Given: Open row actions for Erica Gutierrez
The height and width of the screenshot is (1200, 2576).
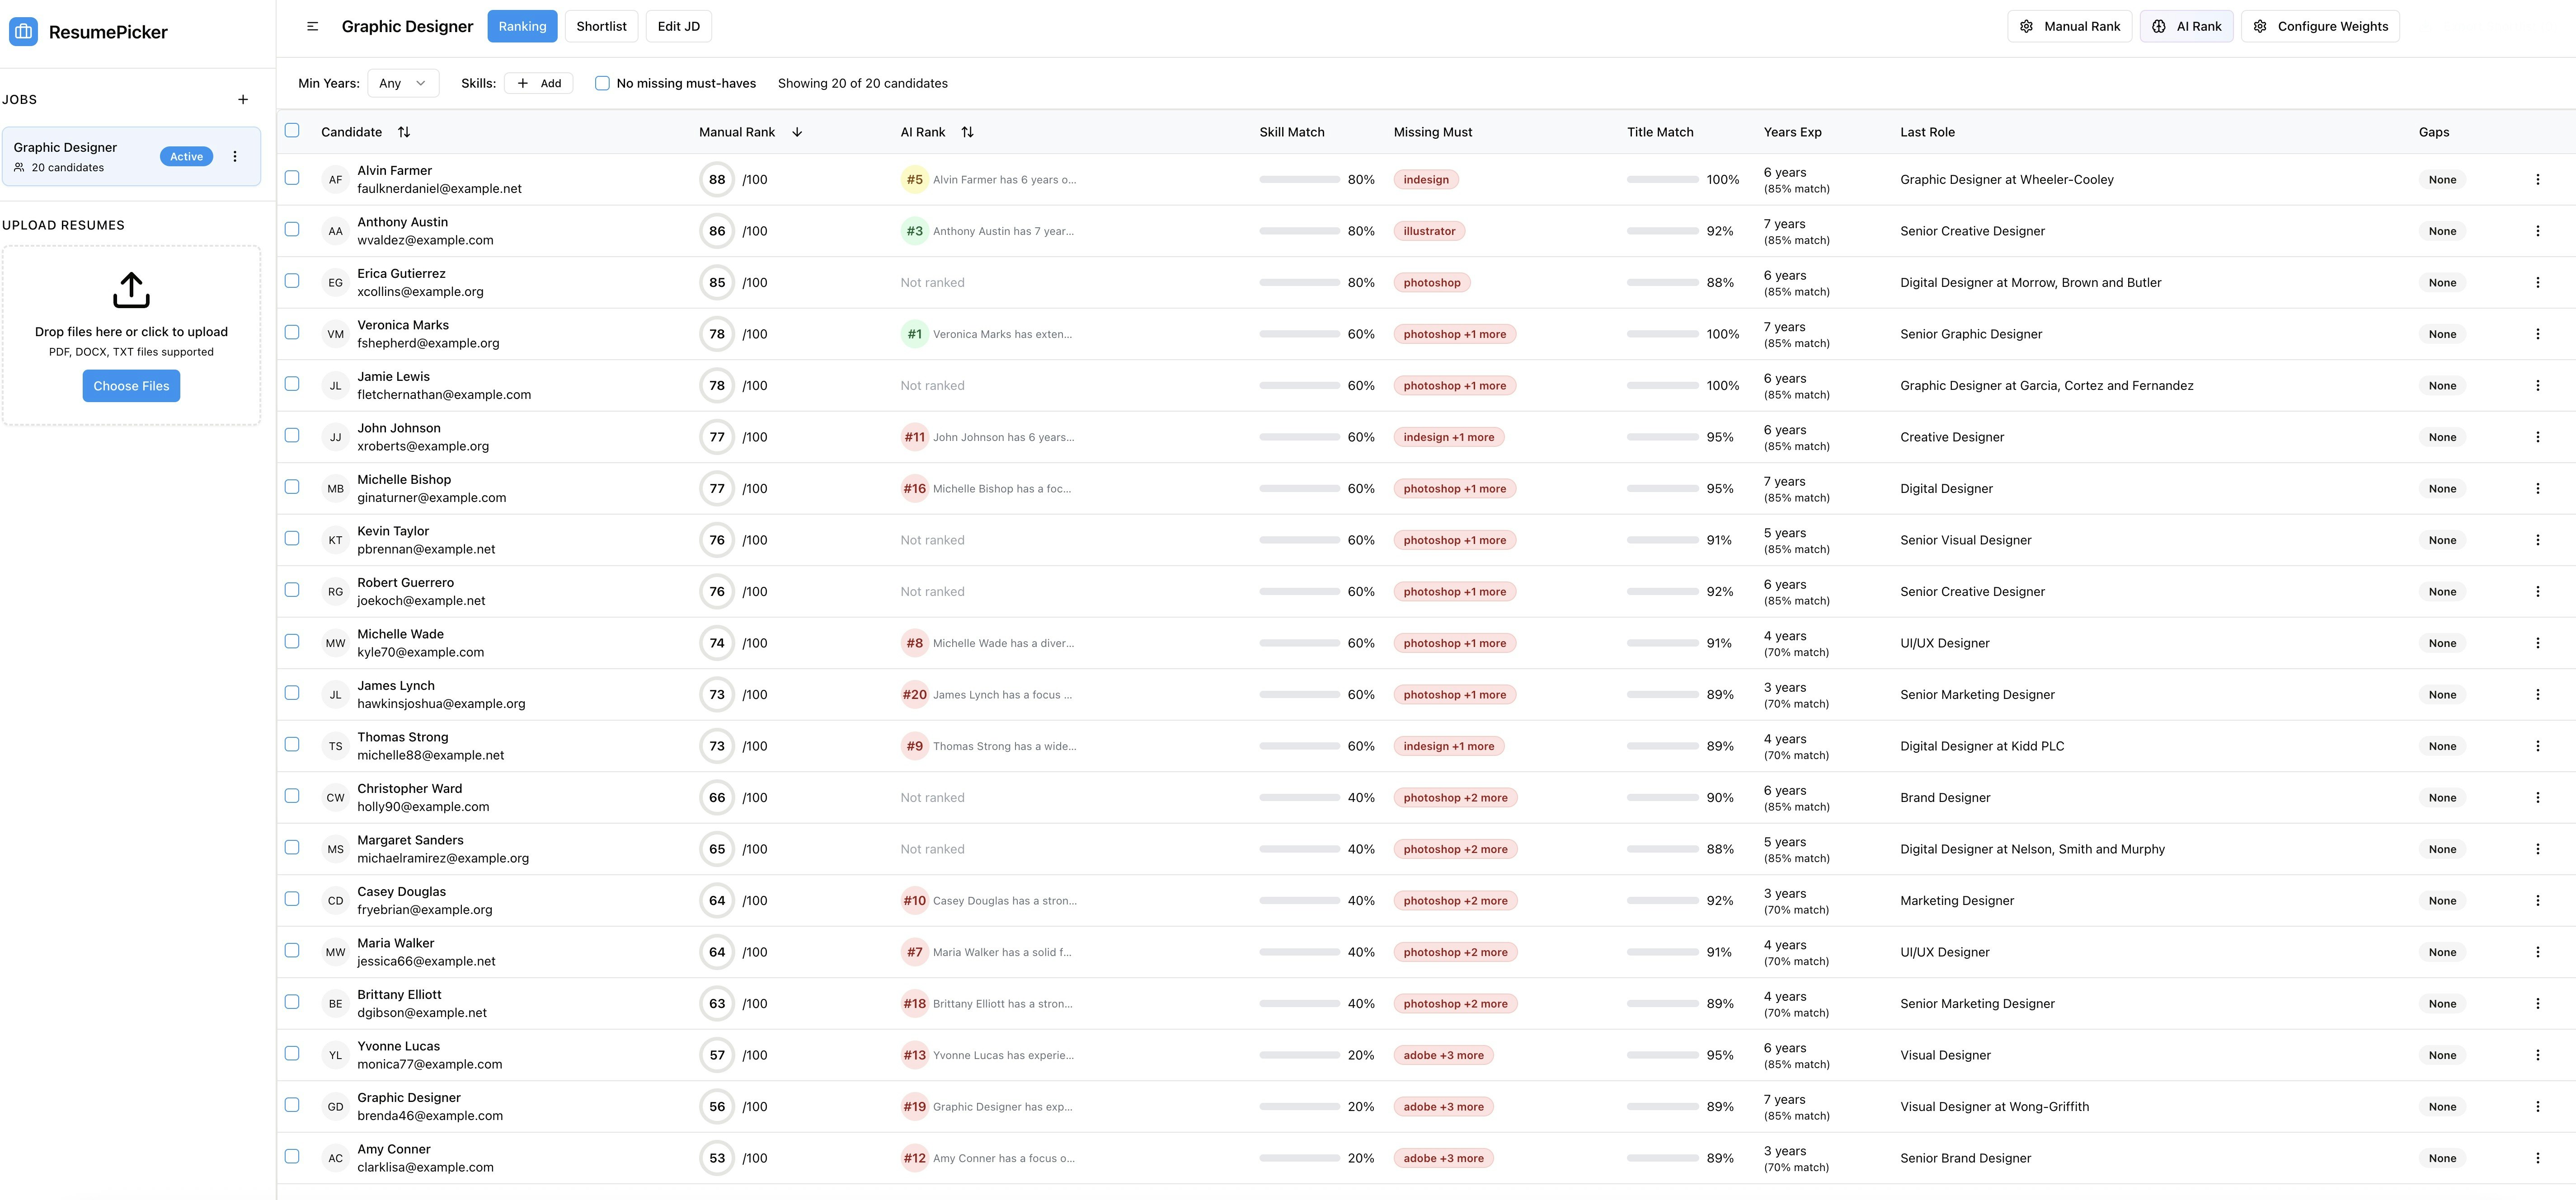Looking at the screenshot, I should 2537,283.
